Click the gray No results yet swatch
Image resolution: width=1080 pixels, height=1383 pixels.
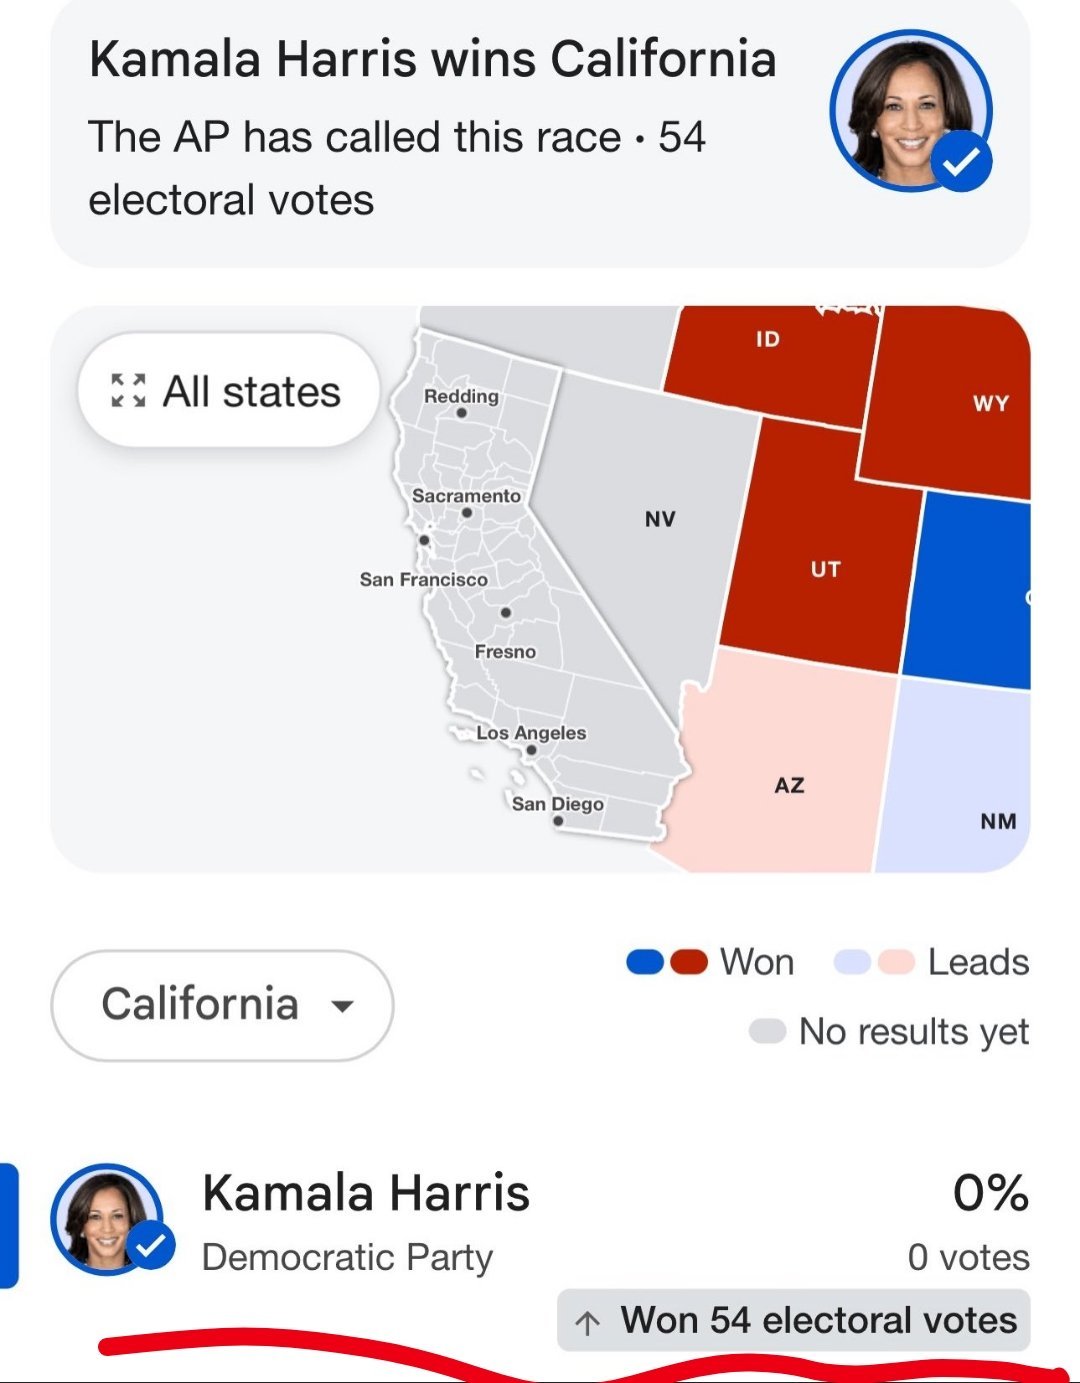coord(768,1031)
